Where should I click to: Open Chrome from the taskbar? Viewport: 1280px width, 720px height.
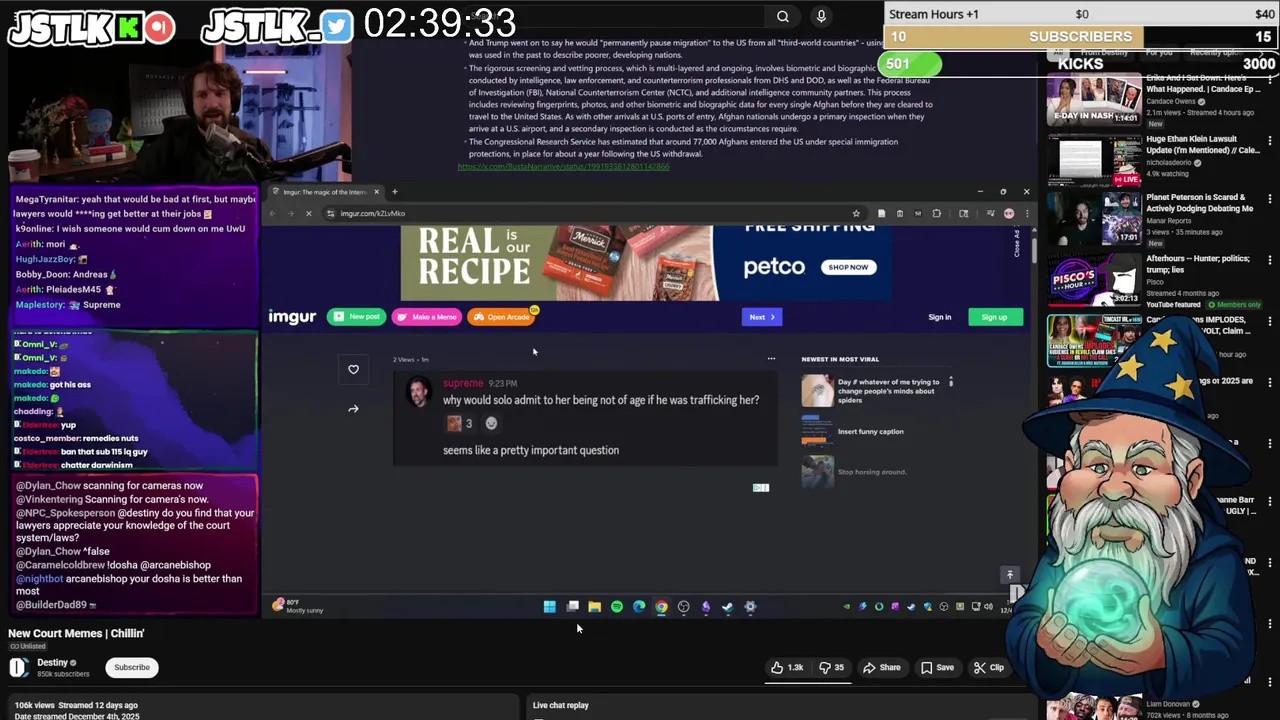coord(661,607)
